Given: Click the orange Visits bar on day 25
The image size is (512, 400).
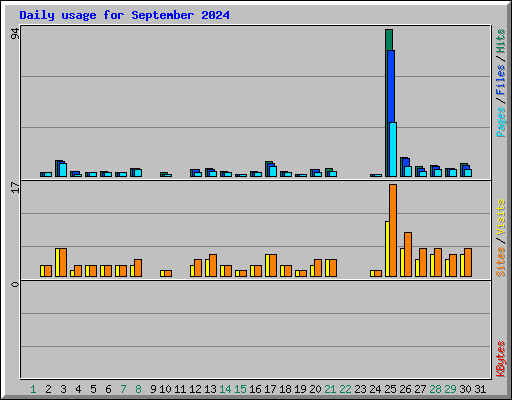Looking at the screenshot, I should (x=393, y=230).
